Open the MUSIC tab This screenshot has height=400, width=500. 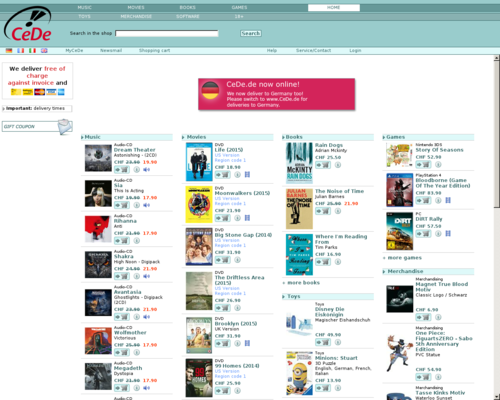[85, 7]
